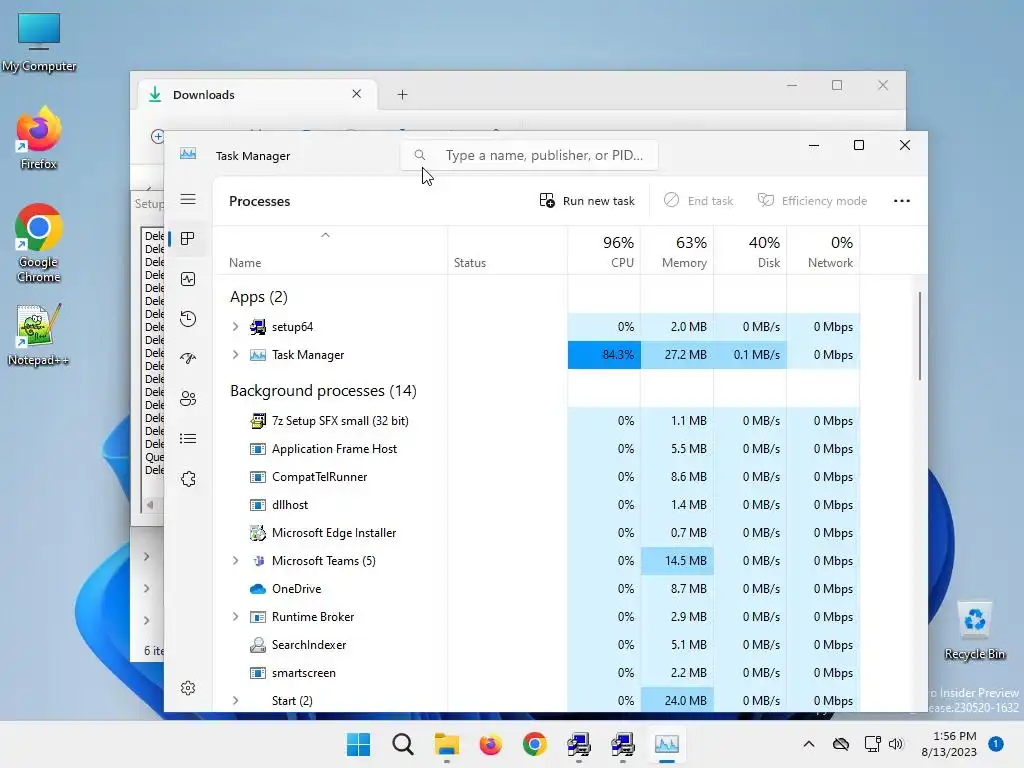Click the Task Manager search field
This screenshot has width=1024, height=768.
click(x=529, y=155)
